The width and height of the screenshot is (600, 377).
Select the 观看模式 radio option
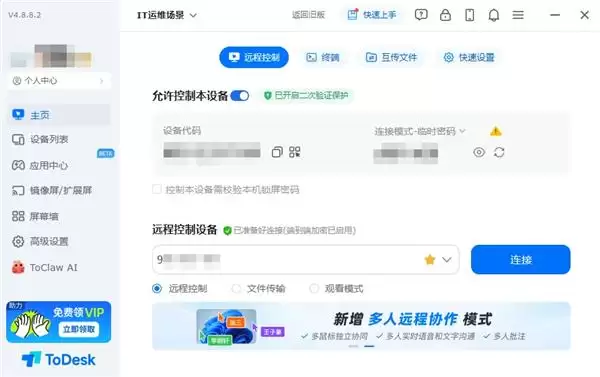pyautogui.click(x=314, y=289)
